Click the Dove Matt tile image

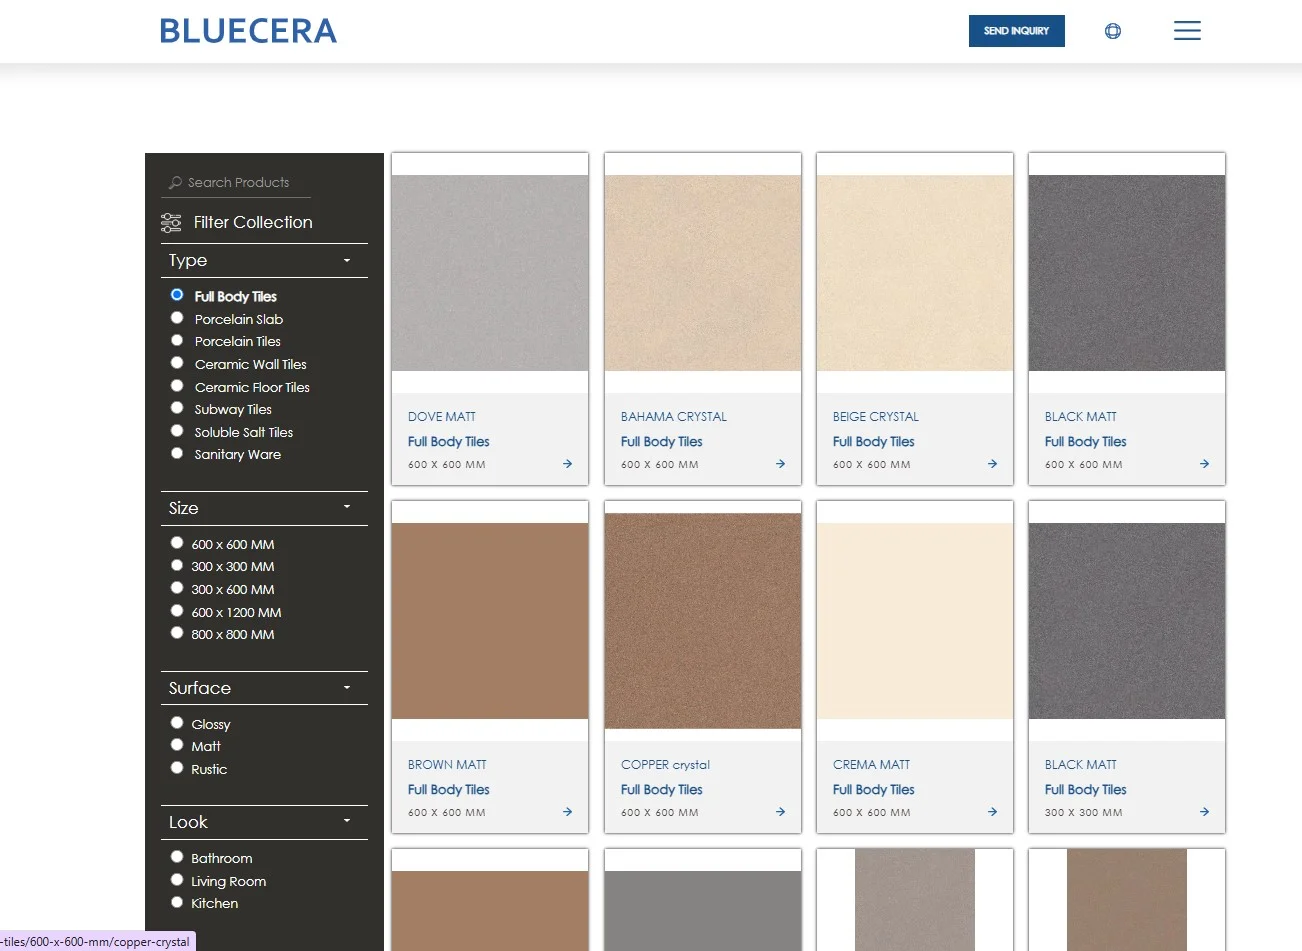point(490,273)
